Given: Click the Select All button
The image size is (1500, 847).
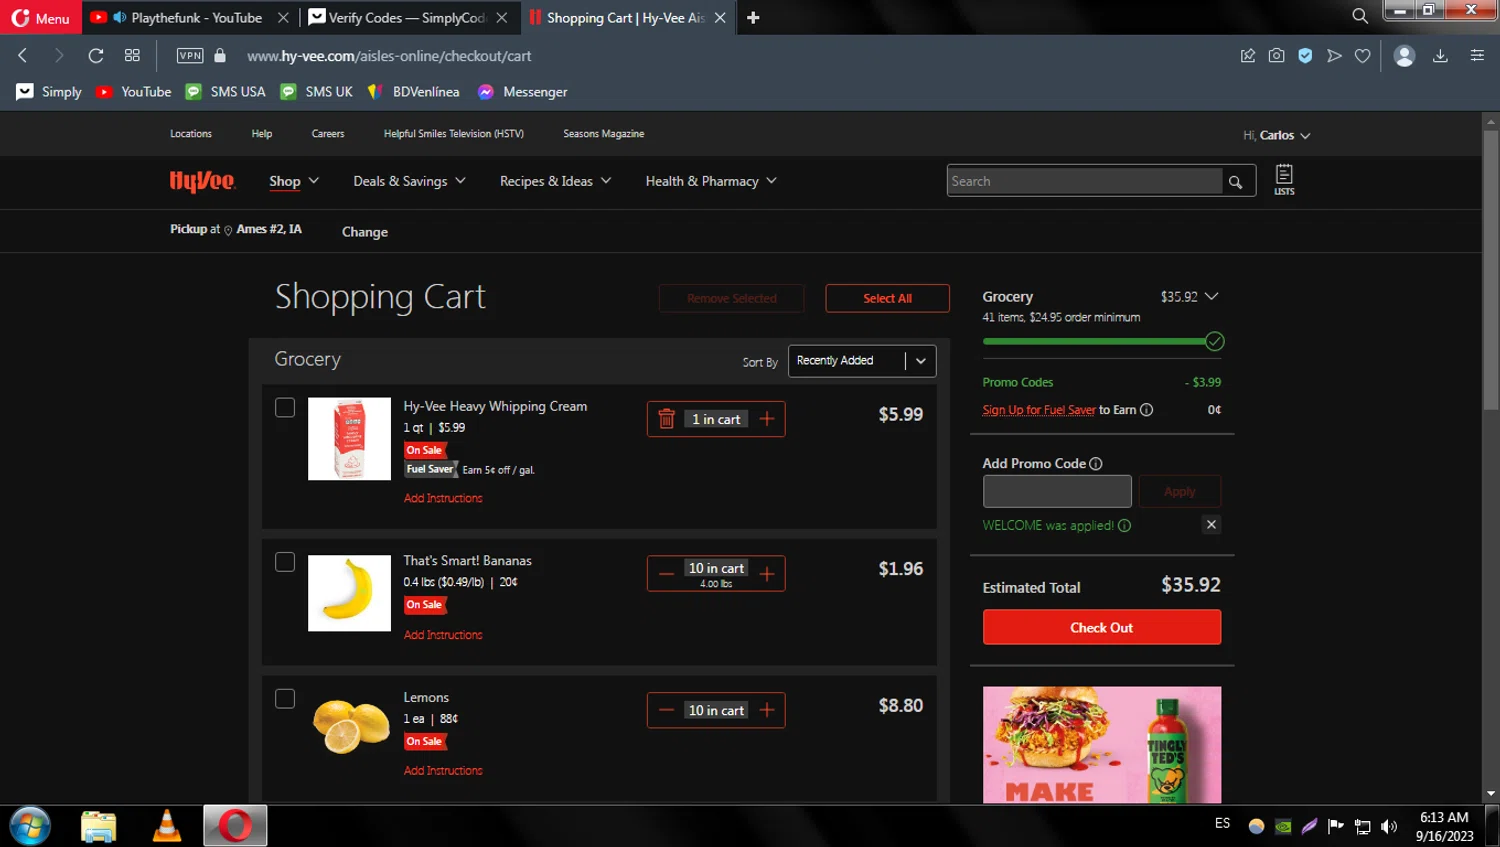Looking at the screenshot, I should [887, 298].
